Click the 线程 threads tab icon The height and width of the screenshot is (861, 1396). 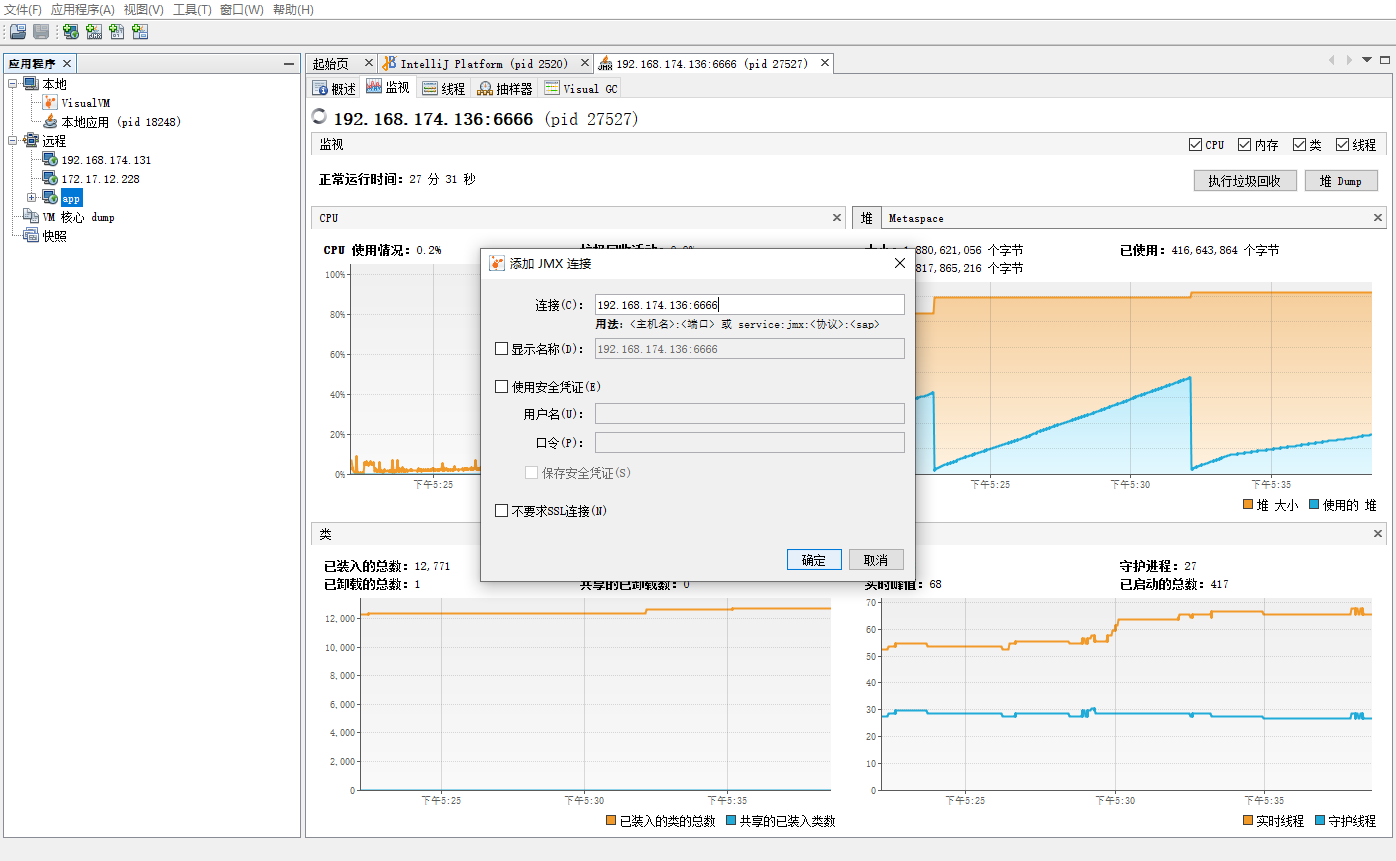click(430, 88)
